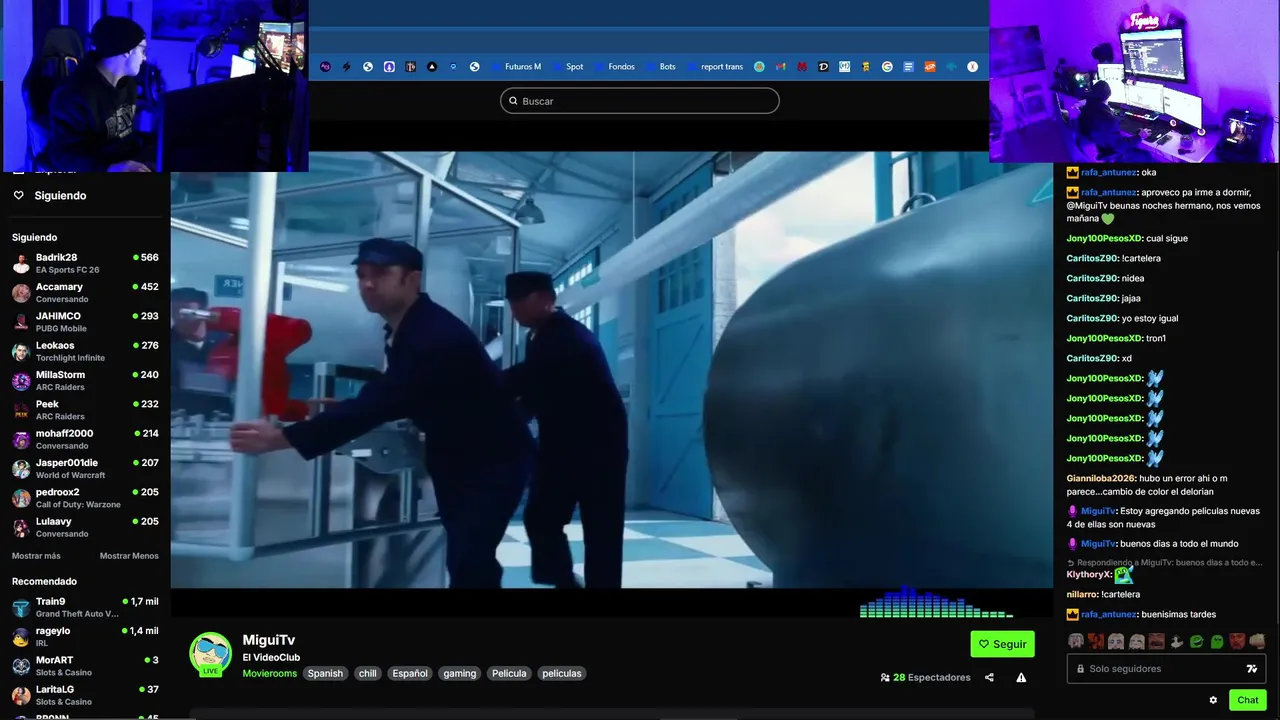1280x720 pixels.
Task: Click KlythoryX username in chat
Action: 1088,574
